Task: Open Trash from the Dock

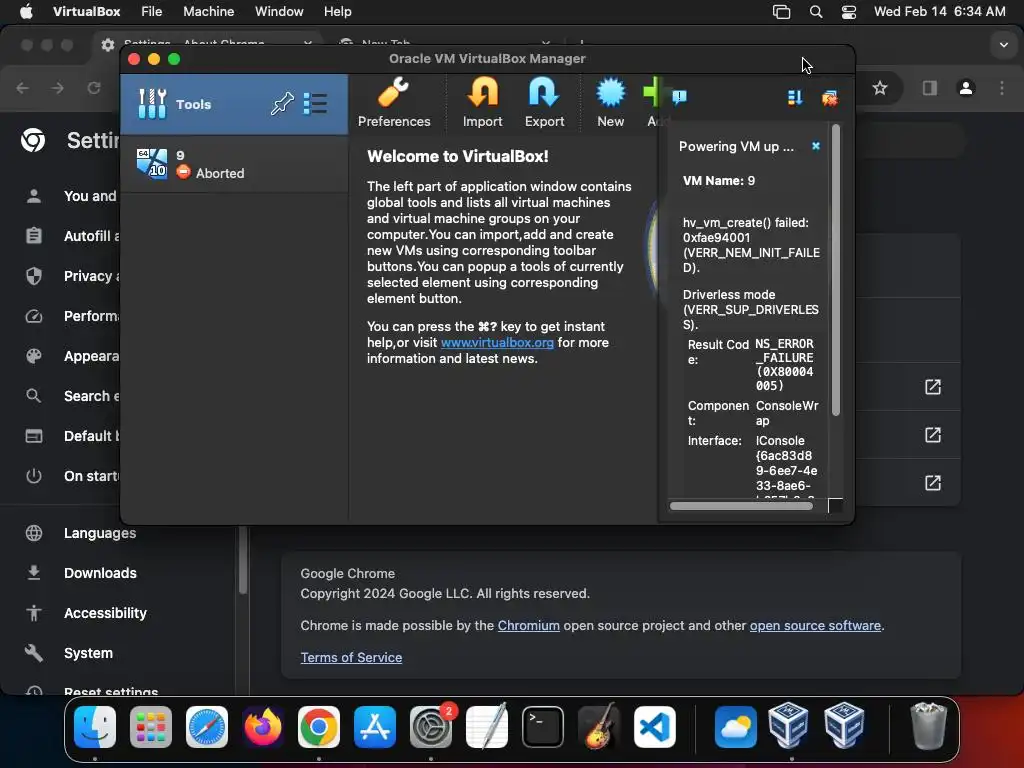Action: (928, 726)
